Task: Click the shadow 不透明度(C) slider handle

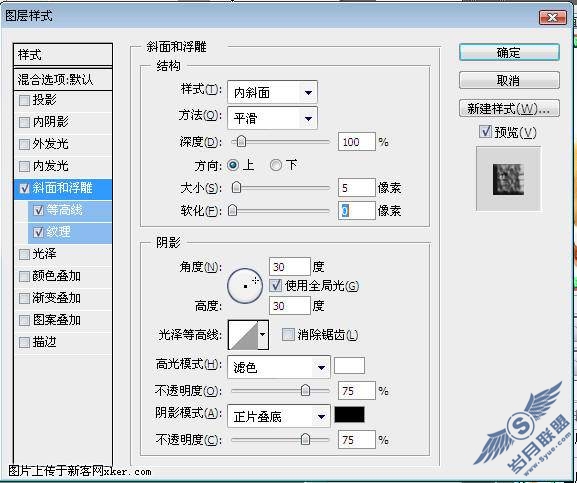Action: (x=305, y=439)
